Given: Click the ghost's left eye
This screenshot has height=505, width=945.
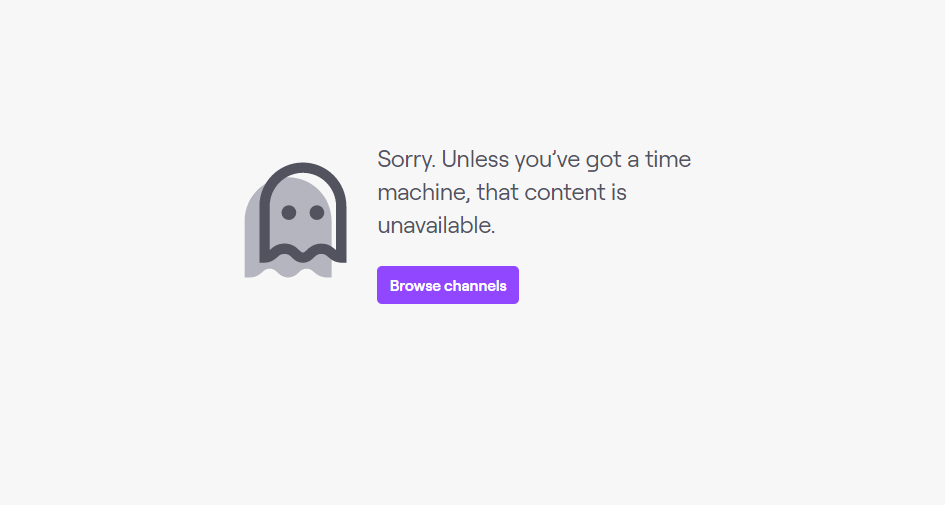Looking at the screenshot, I should coord(289,212).
